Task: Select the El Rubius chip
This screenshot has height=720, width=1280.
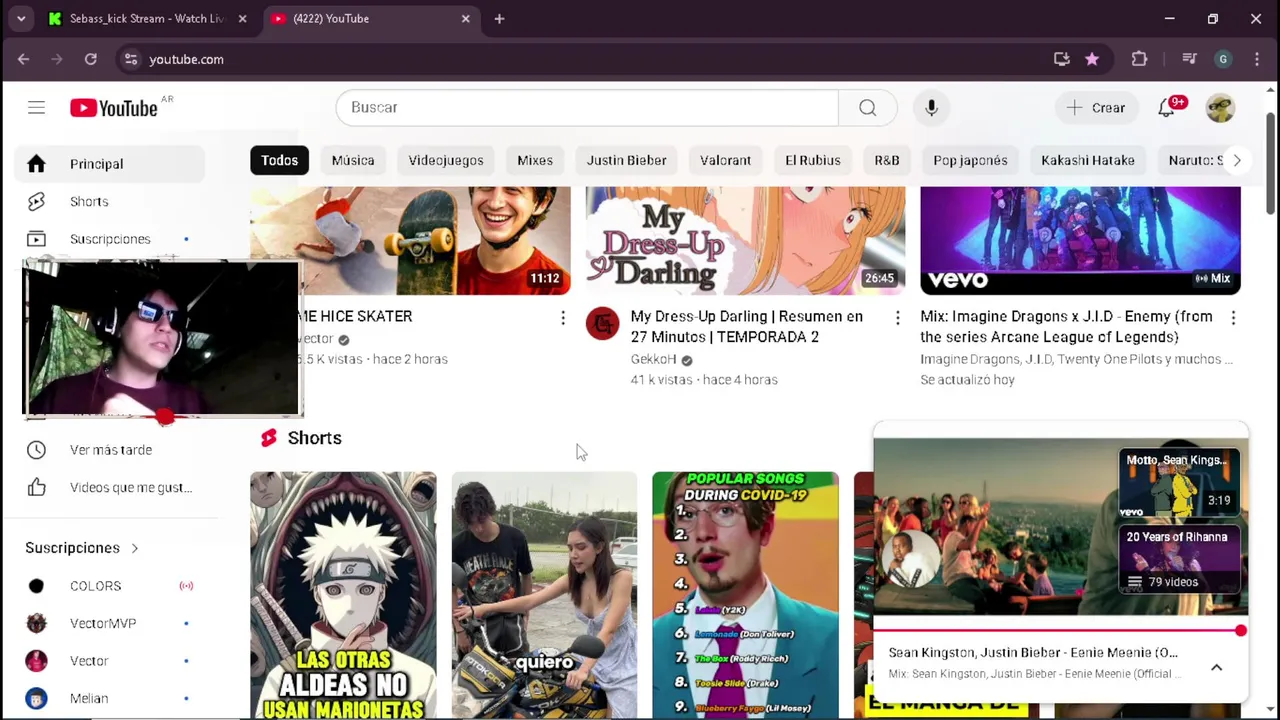Action: (812, 160)
